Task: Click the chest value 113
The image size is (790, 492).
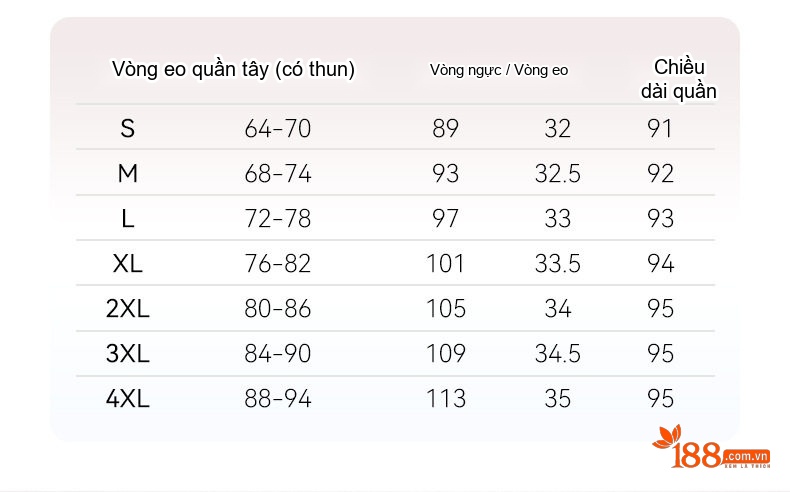Action: coord(446,399)
